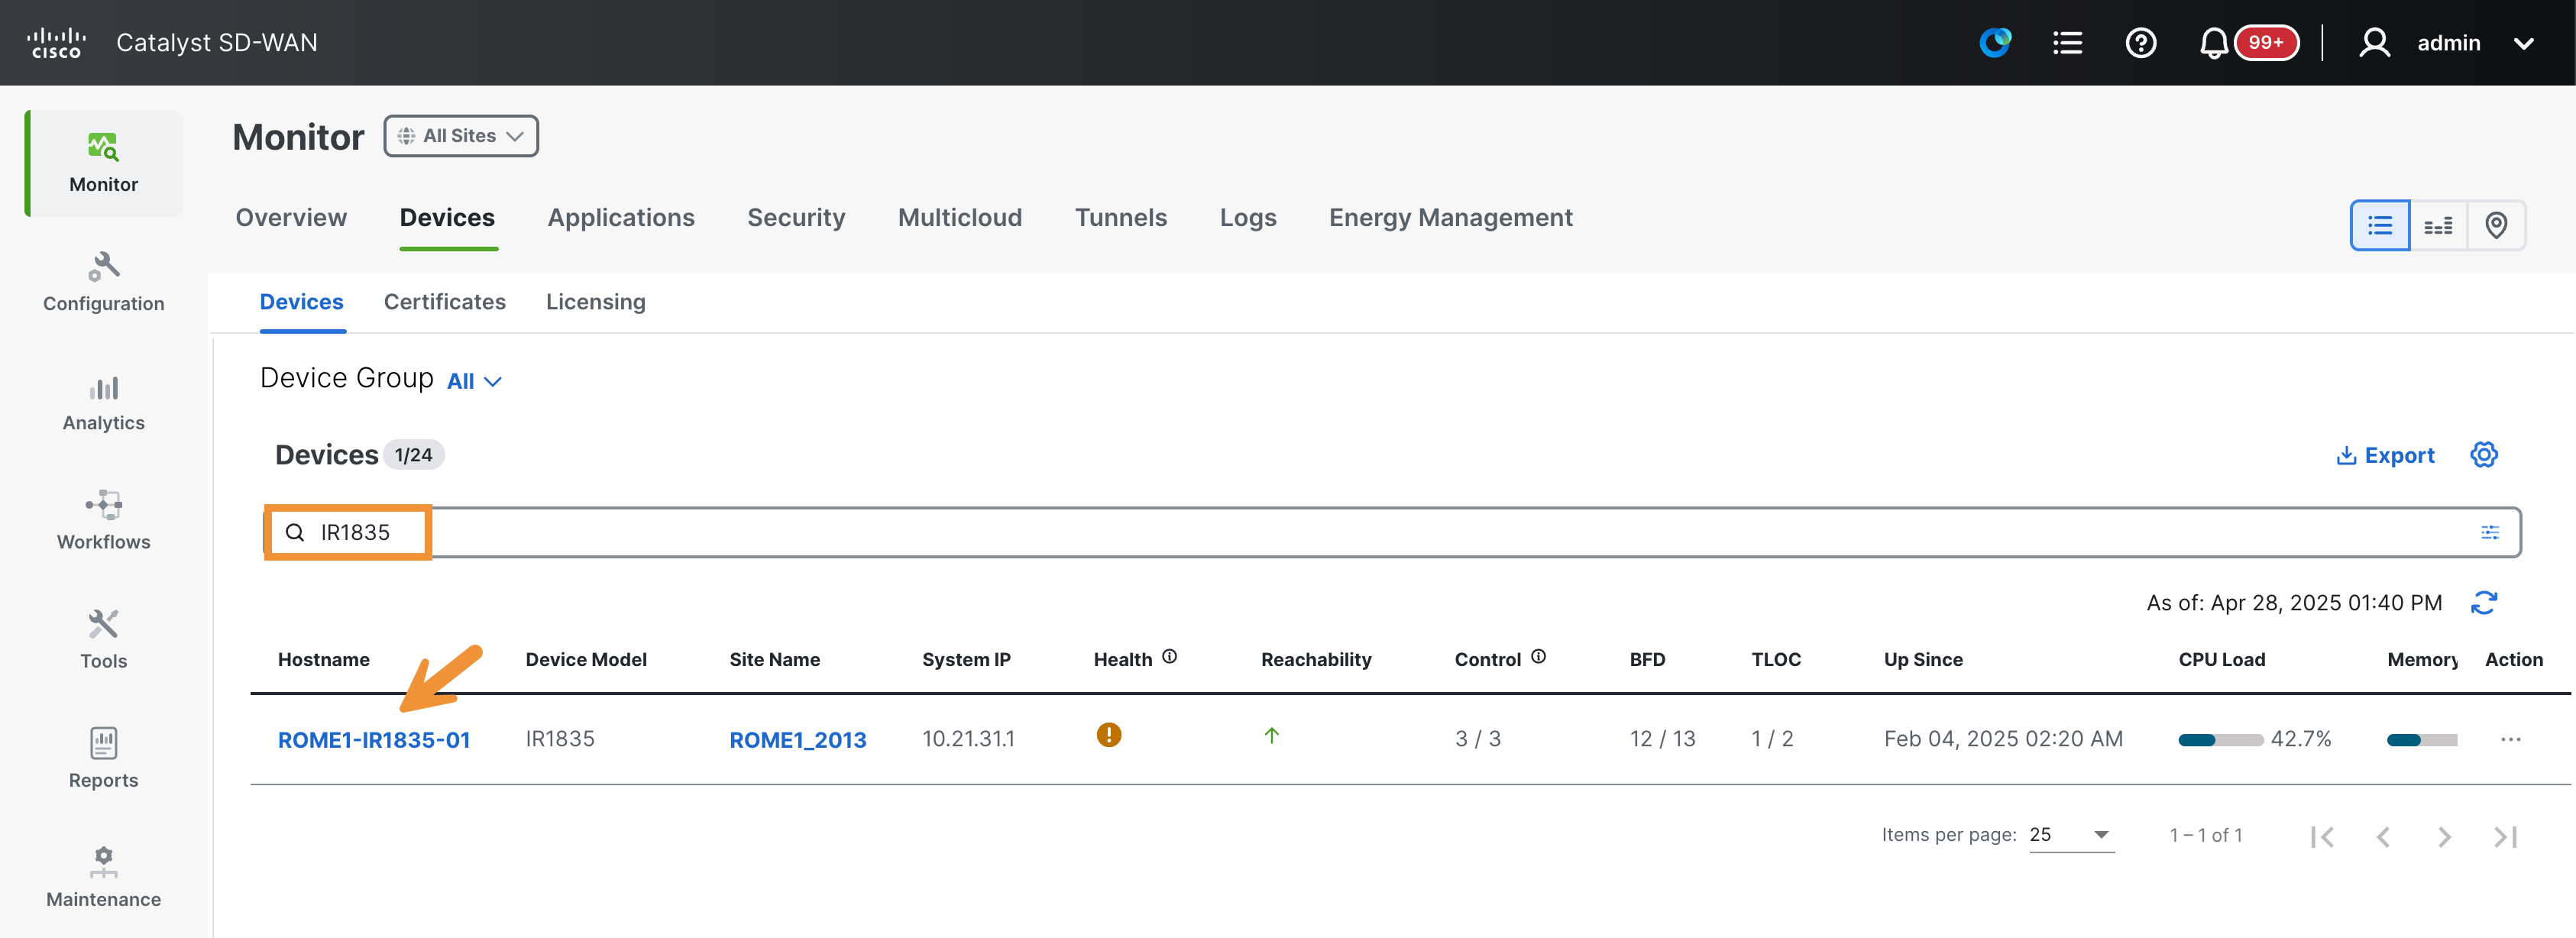Switch to the Multicloud tab
This screenshot has height=938, width=2576.
(x=960, y=218)
